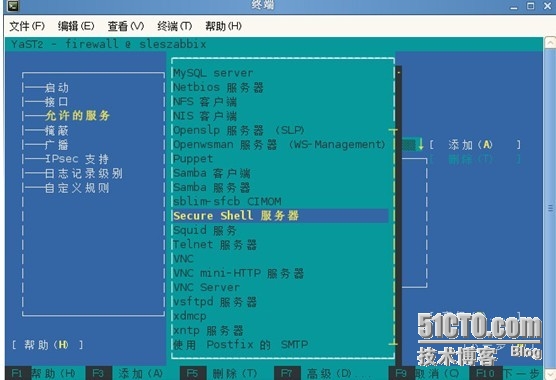Image resolution: width=556 pixels, height=380 pixels.
Task: Select IPsec 支持 in the tree
Action: pos(77,159)
